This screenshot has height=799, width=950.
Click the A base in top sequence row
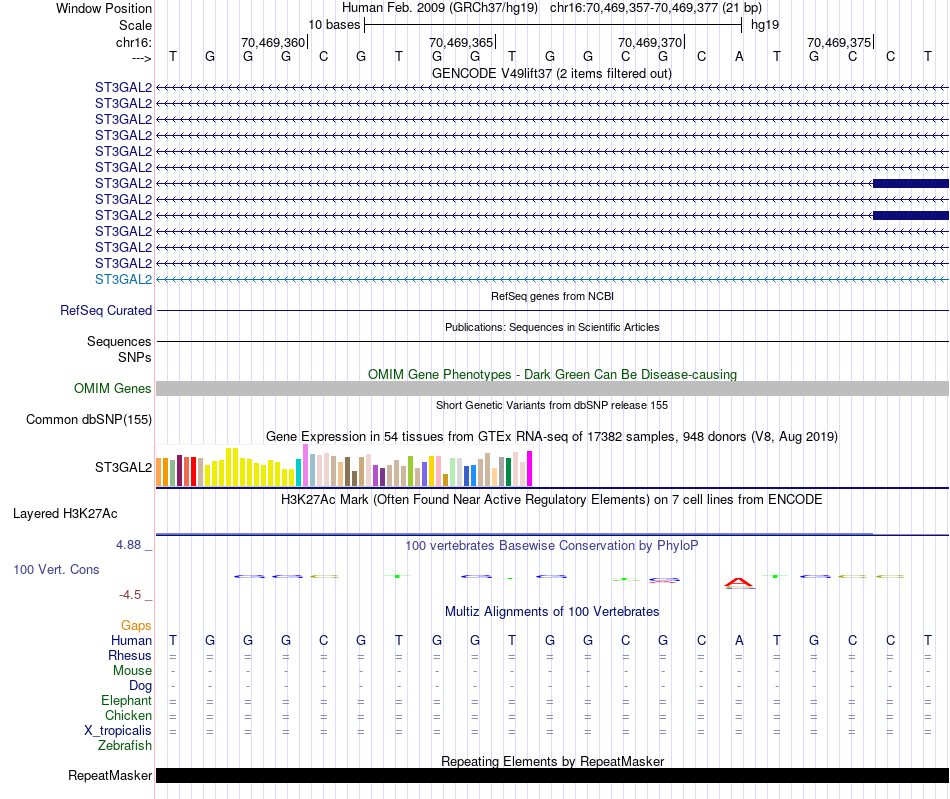coord(739,56)
